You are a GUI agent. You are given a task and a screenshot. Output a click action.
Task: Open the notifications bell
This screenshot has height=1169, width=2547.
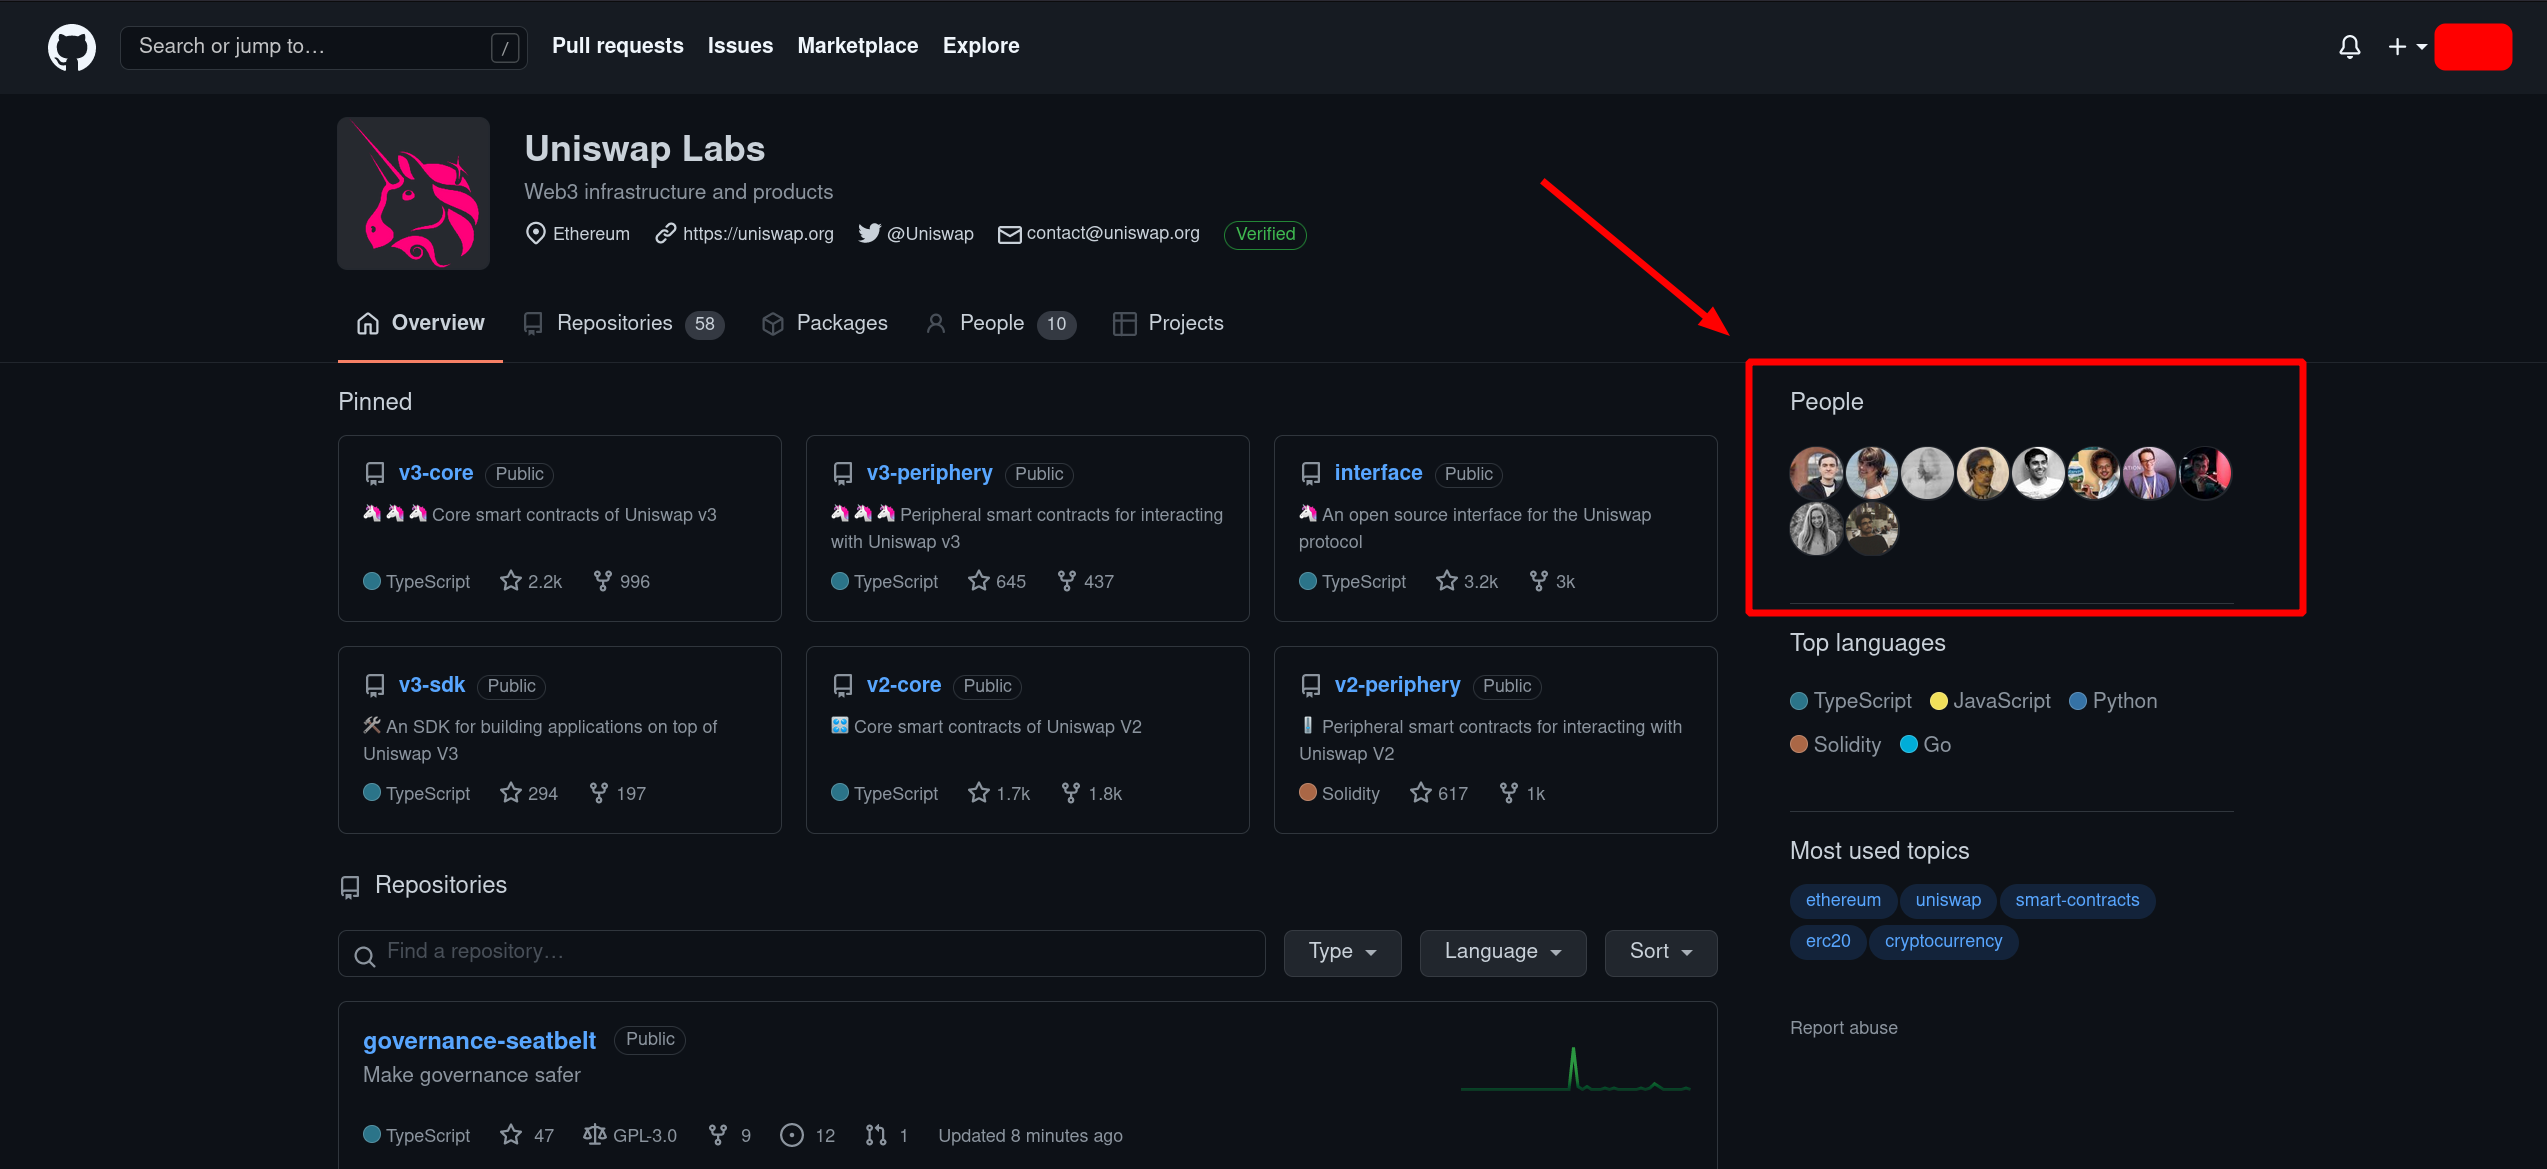(x=2349, y=47)
